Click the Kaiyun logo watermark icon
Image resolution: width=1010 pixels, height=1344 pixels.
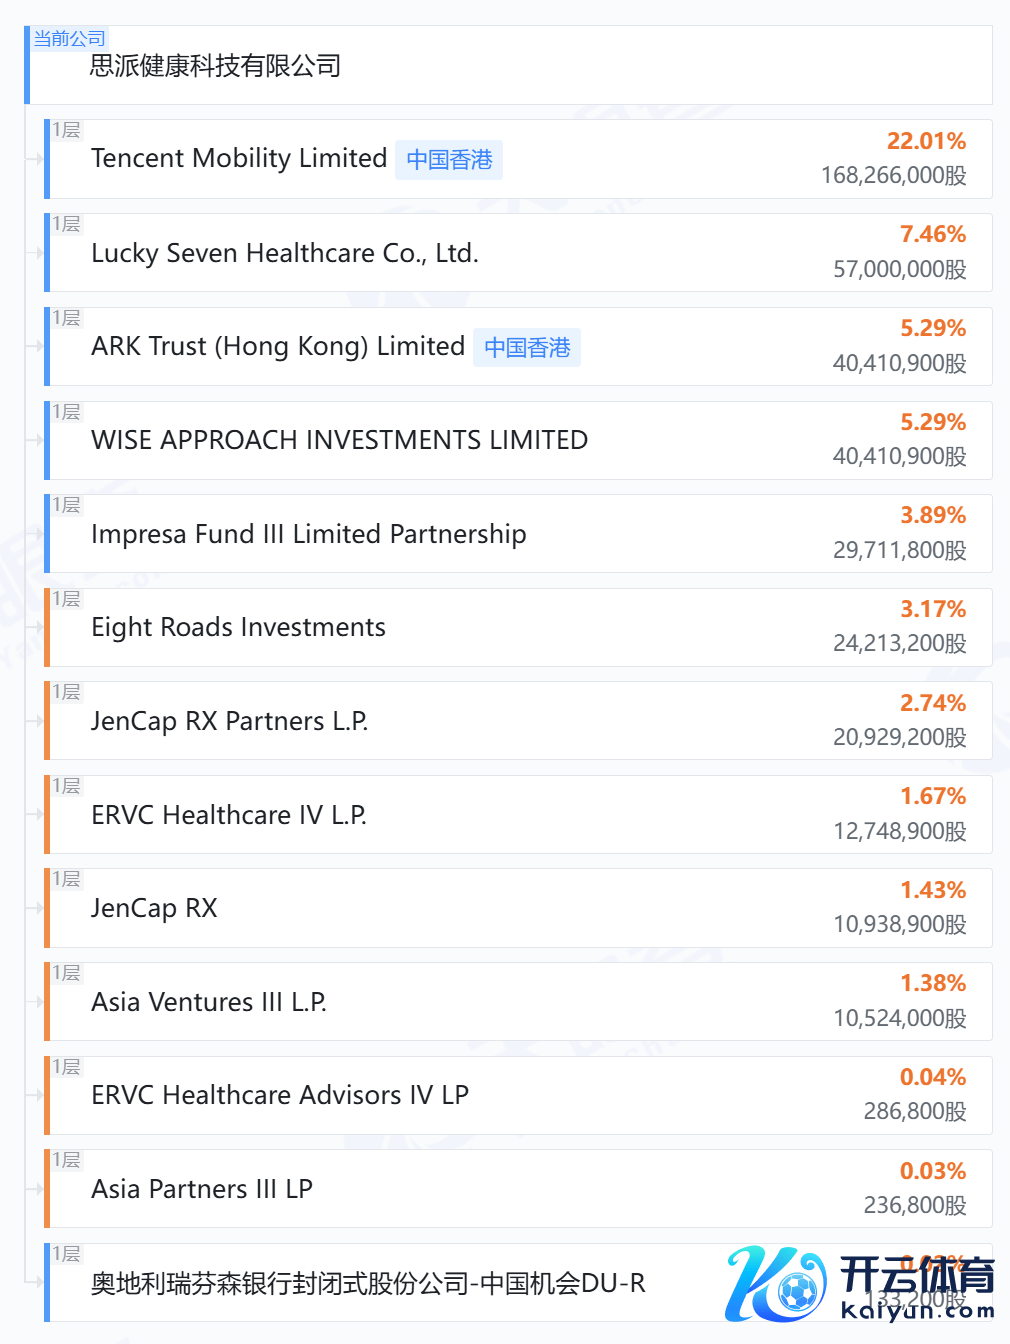point(776,1284)
